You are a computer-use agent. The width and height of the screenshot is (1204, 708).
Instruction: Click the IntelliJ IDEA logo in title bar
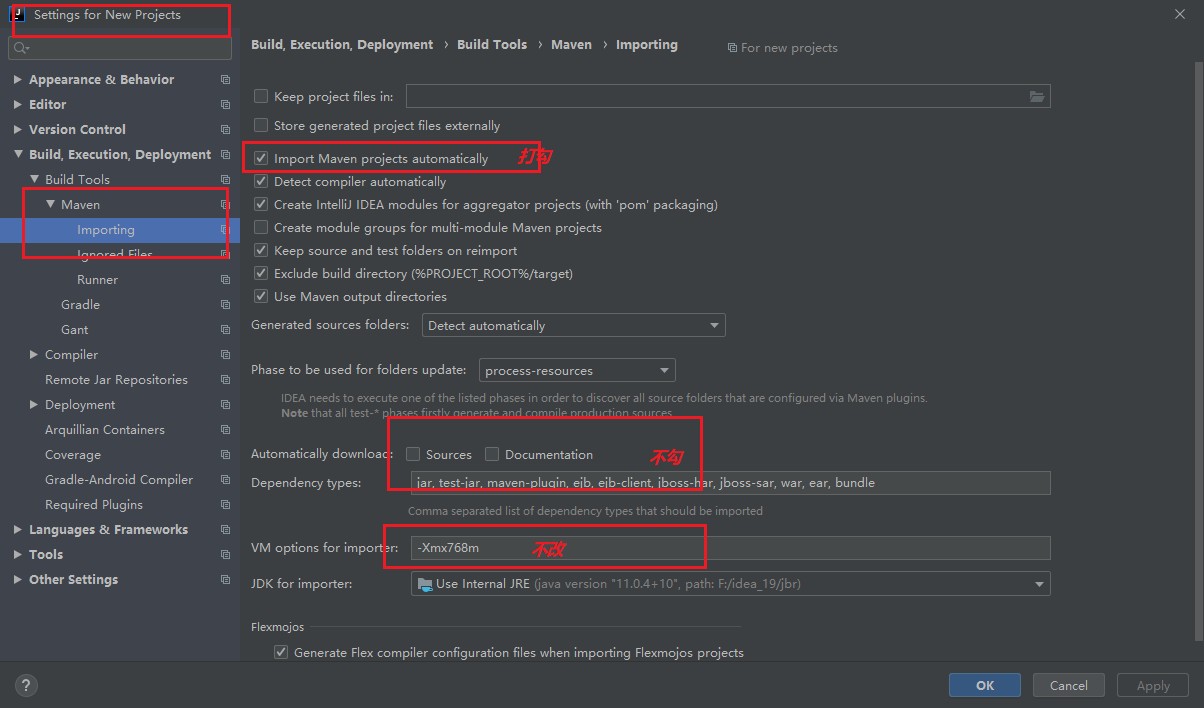tap(17, 14)
